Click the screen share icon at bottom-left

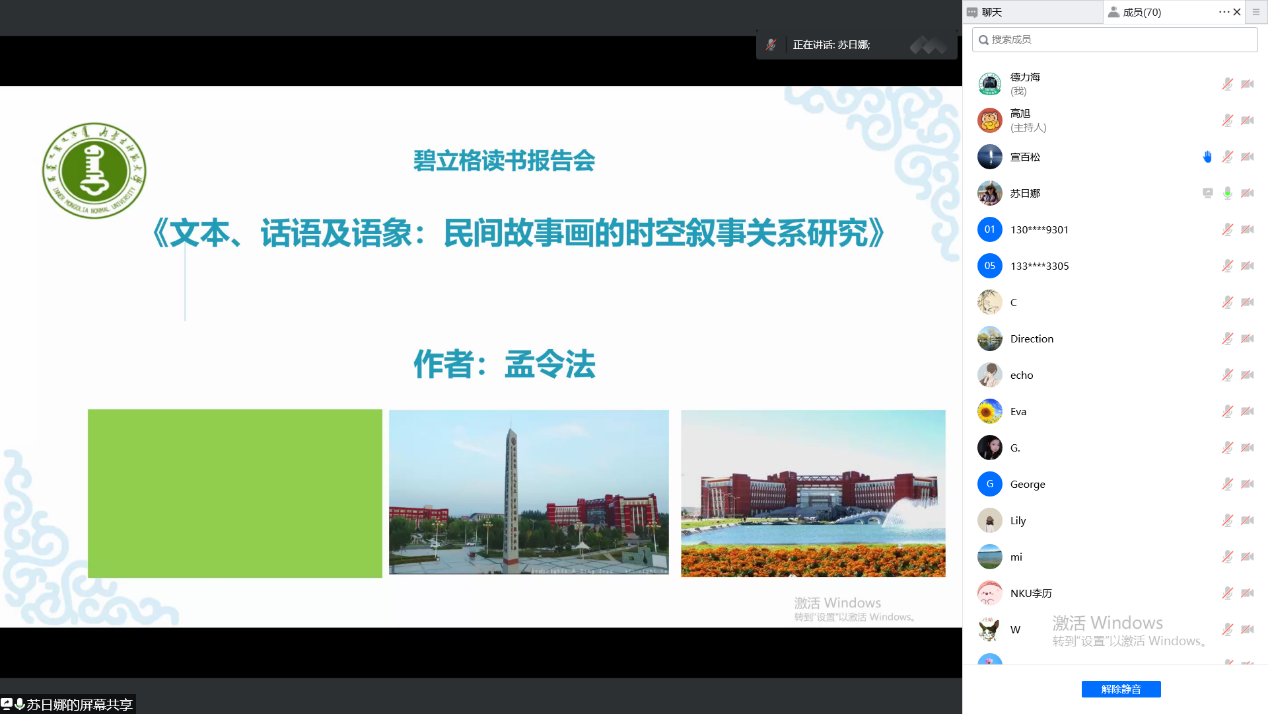[7, 704]
